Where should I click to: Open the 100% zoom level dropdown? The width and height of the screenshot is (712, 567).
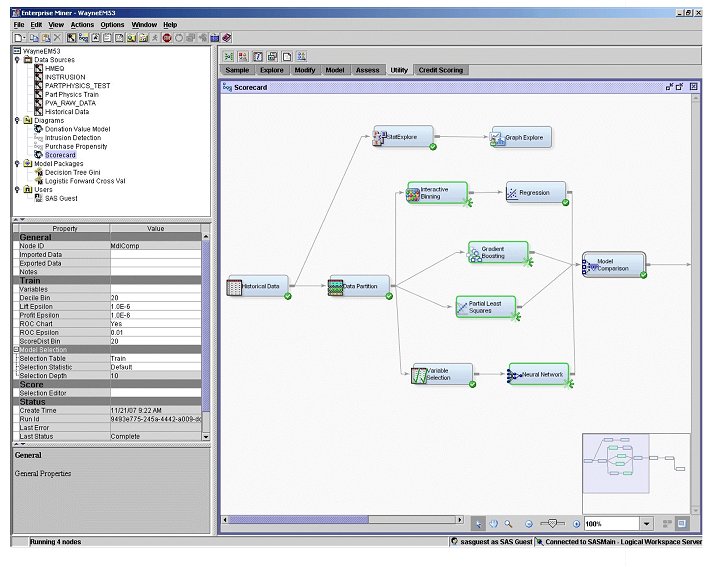coord(646,523)
